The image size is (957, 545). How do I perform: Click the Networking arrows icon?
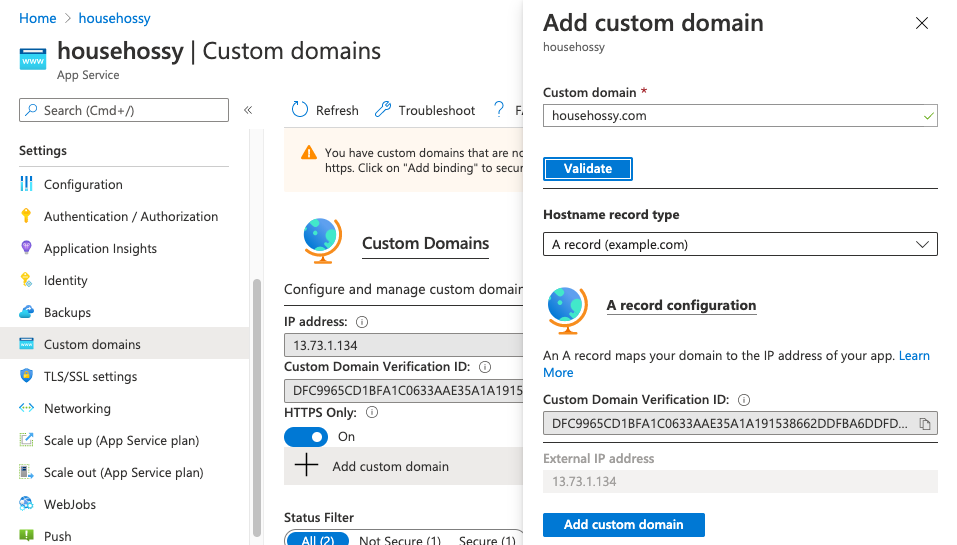tap(26, 408)
